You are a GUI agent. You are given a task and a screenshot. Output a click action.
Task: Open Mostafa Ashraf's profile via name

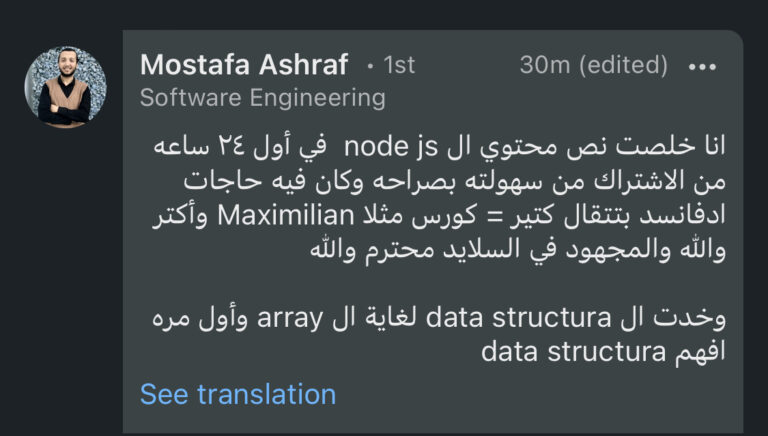click(x=244, y=65)
